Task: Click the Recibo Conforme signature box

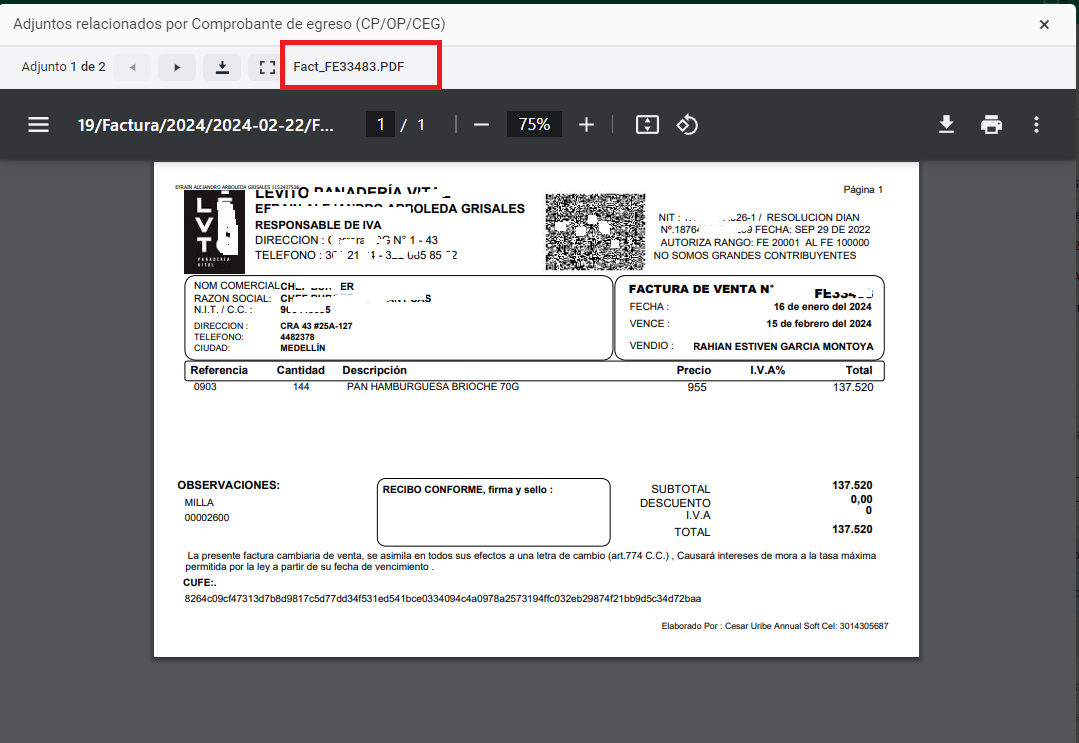Action: [x=493, y=512]
